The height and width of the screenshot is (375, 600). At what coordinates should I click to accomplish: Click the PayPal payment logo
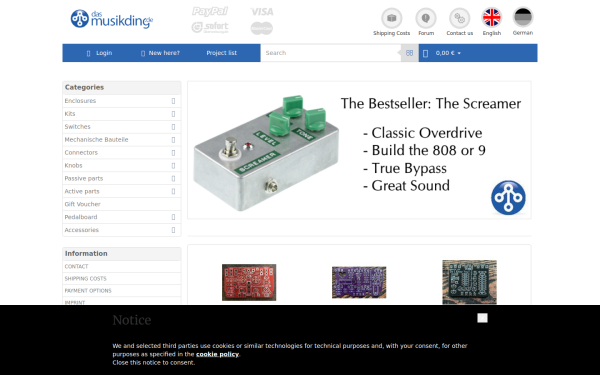coord(210,11)
